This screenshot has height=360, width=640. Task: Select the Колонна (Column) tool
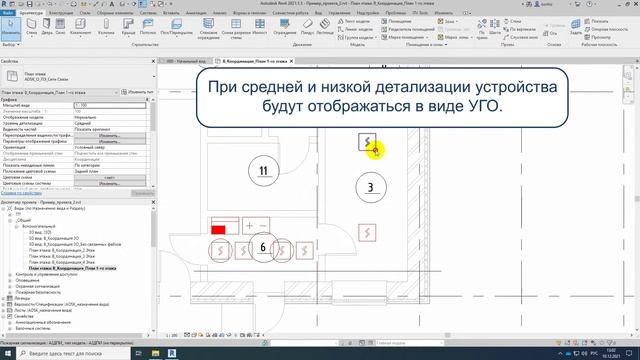[x=106, y=27]
